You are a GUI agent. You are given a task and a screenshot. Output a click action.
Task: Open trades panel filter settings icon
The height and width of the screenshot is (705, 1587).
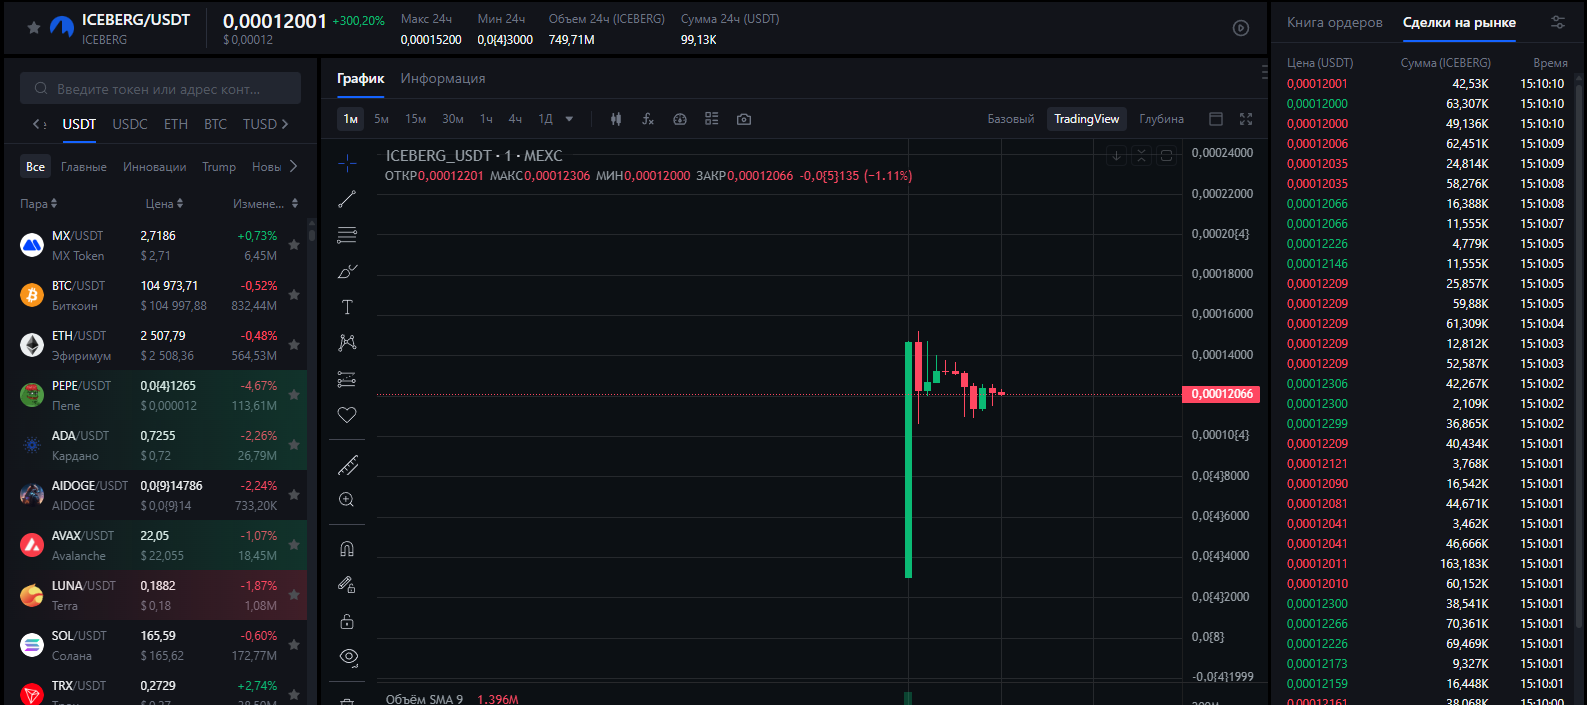pyautogui.click(x=1558, y=22)
